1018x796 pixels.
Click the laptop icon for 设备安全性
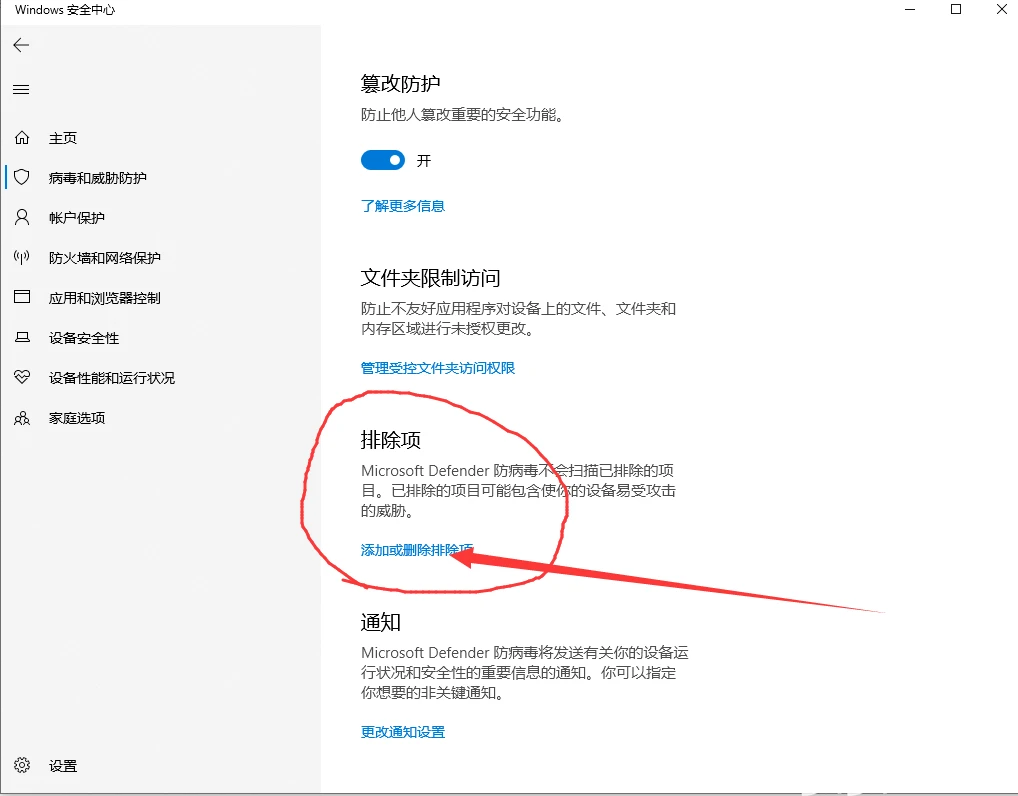pyautogui.click(x=22, y=338)
